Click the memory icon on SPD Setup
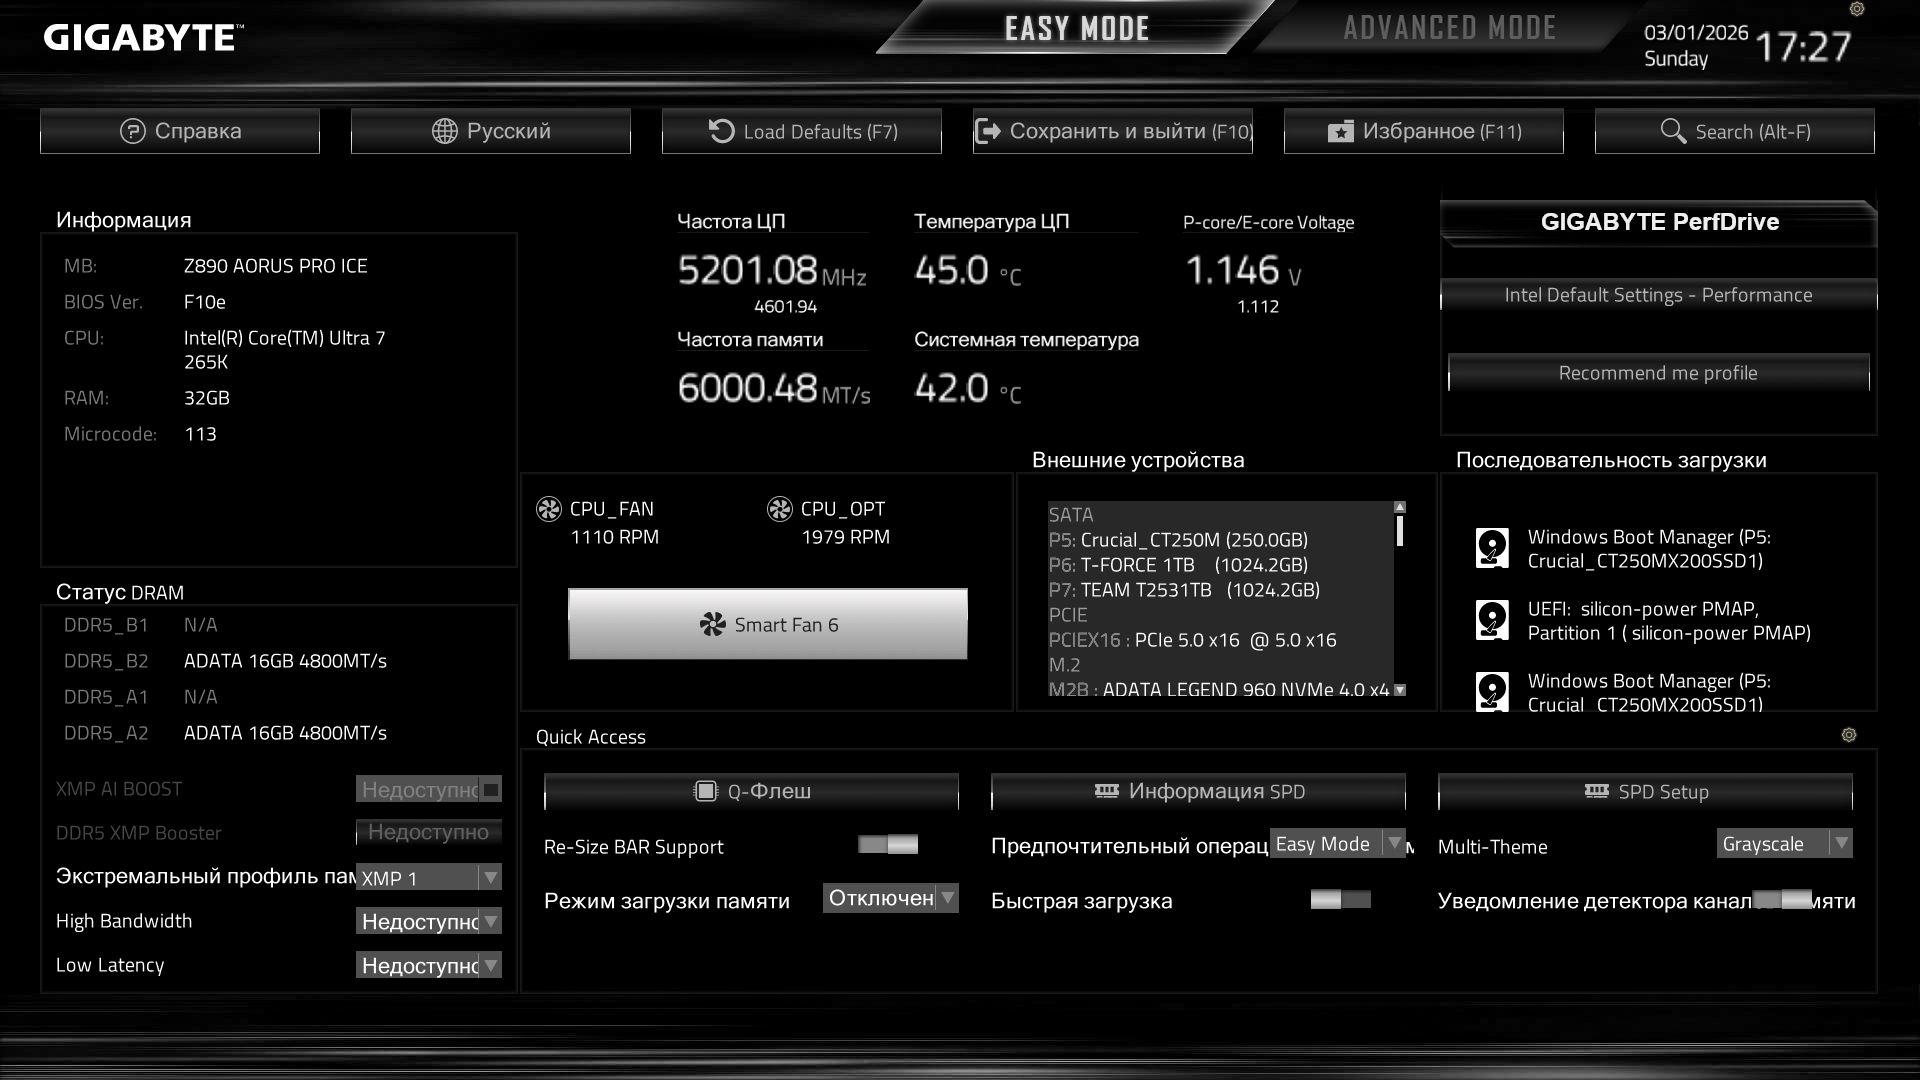 pyautogui.click(x=1597, y=791)
